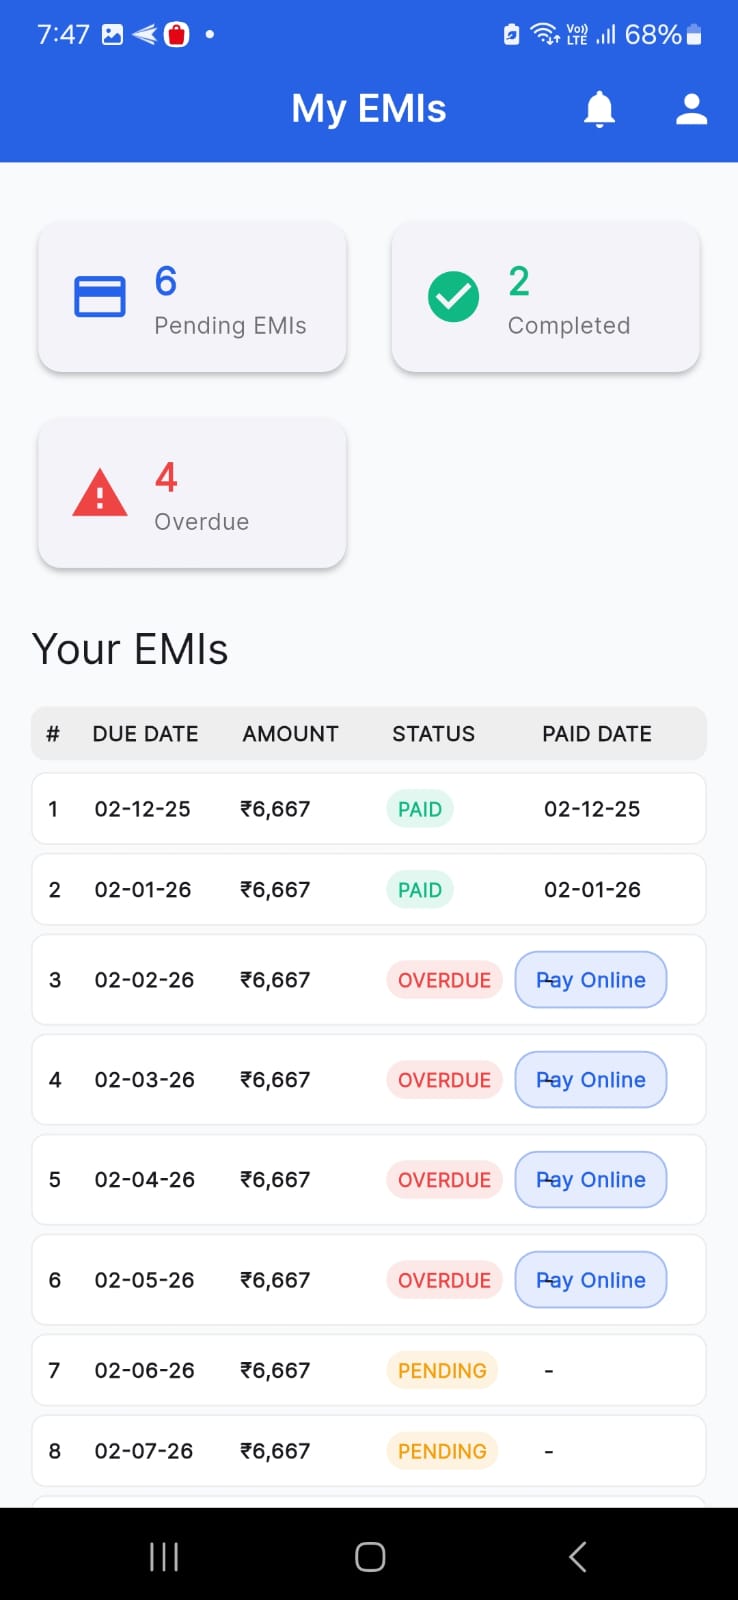Tap the Android back navigation icon
This screenshot has width=738, height=1600.
[577, 1556]
